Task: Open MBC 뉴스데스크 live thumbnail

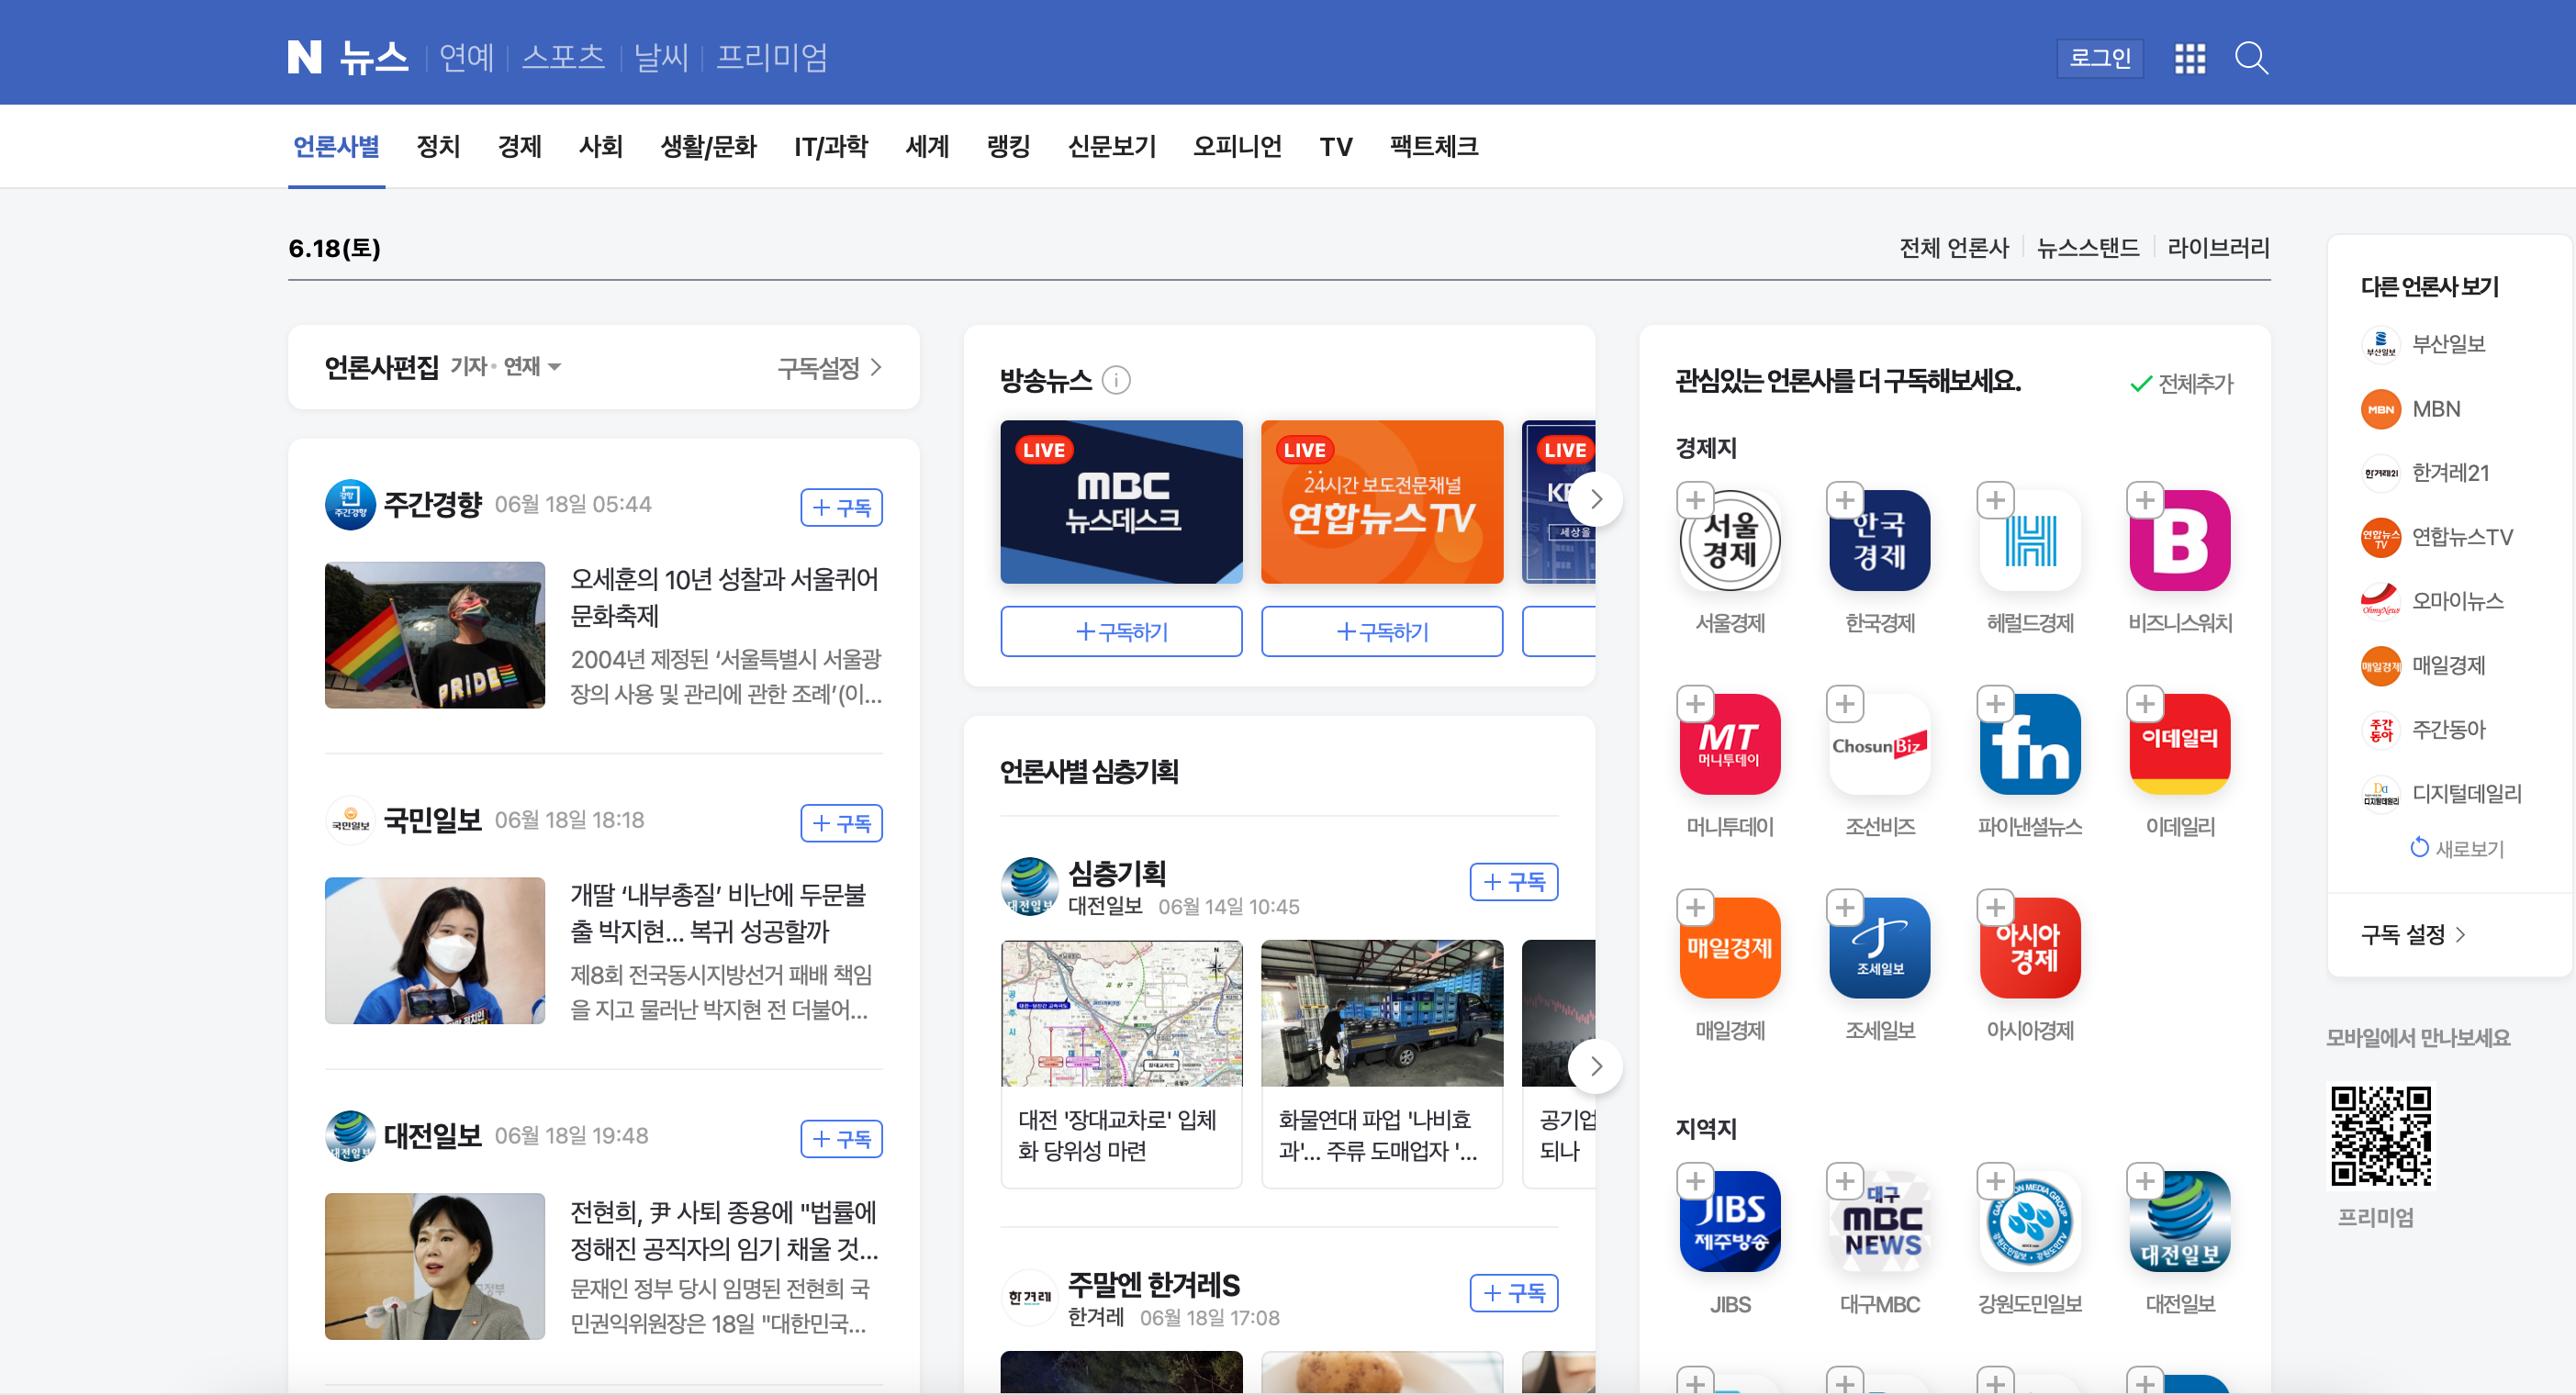Action: [1121, 502]
